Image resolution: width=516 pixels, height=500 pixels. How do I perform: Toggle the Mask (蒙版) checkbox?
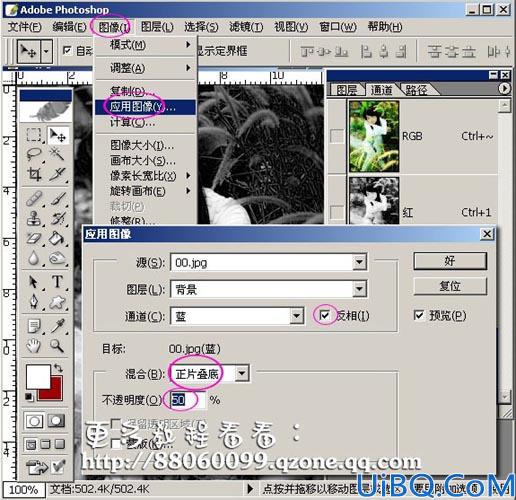[115, 444]
